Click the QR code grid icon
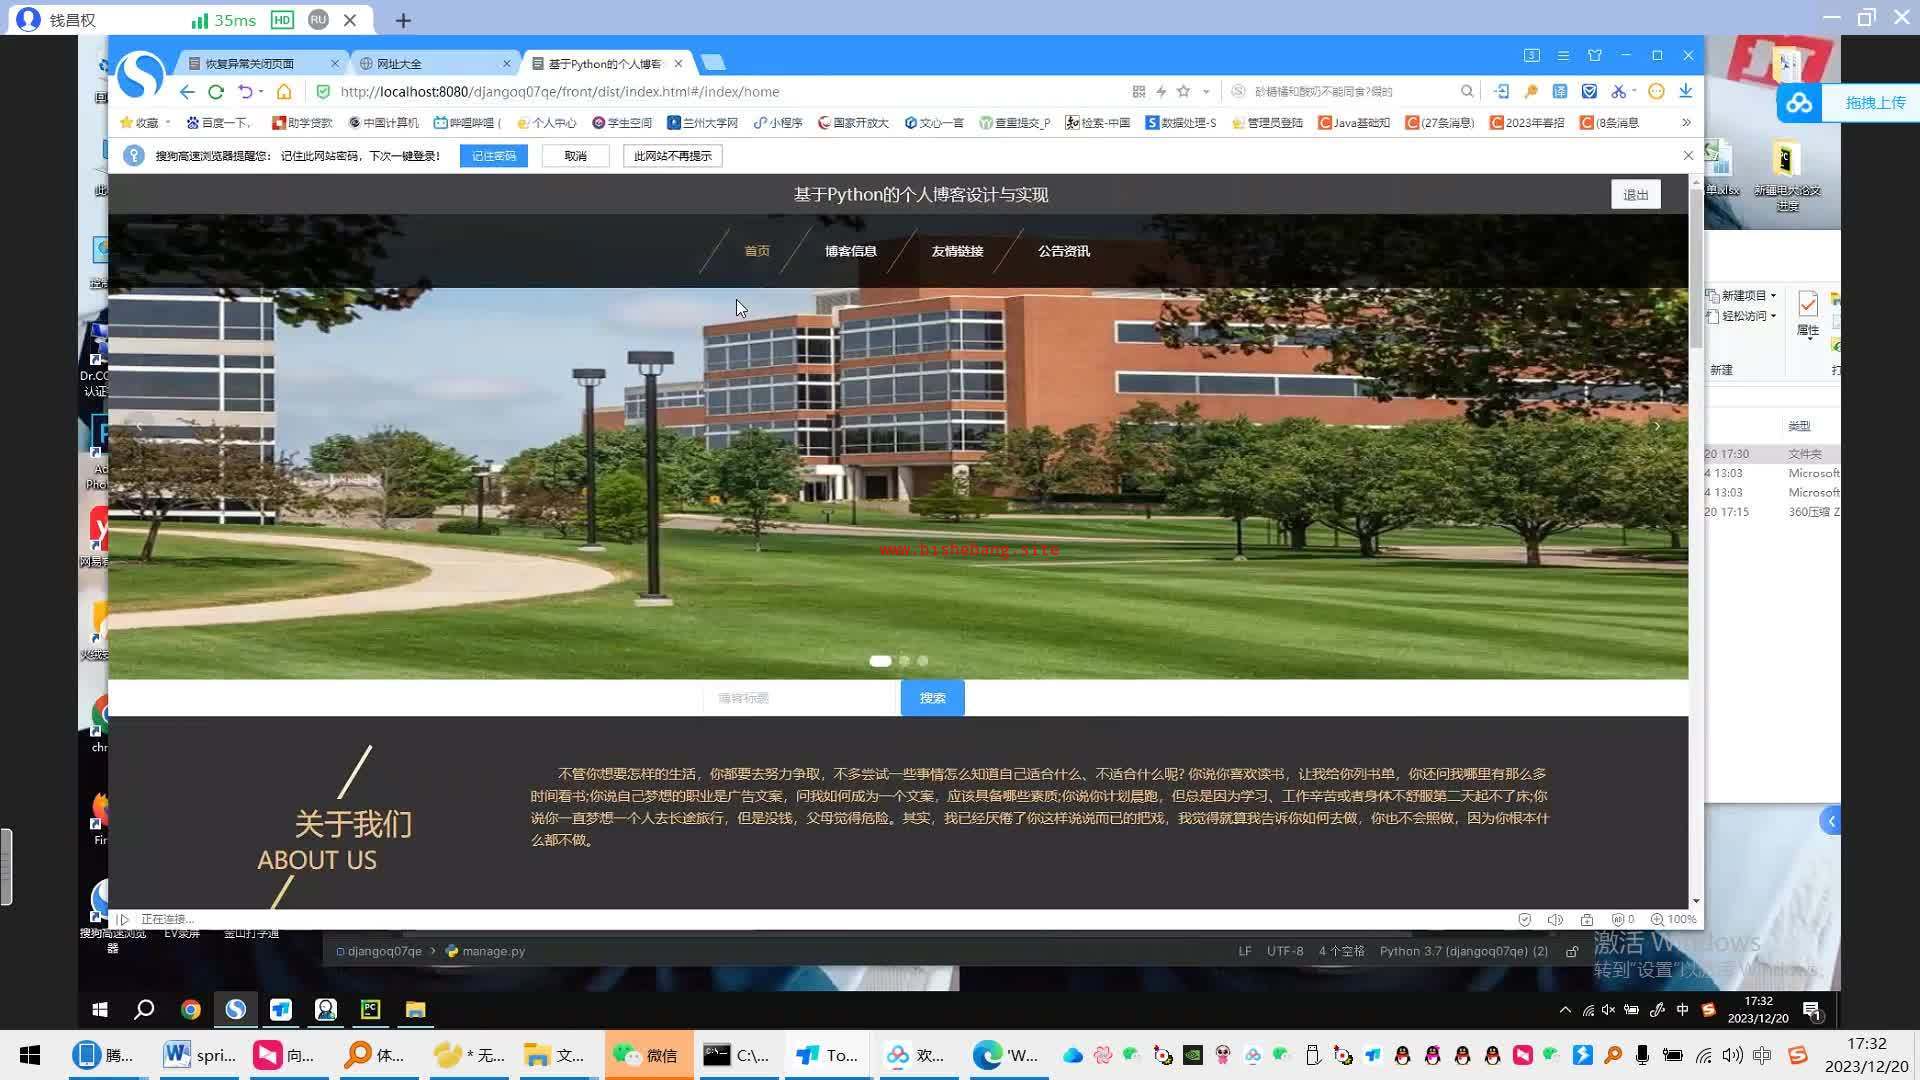 click(1138, 91)
